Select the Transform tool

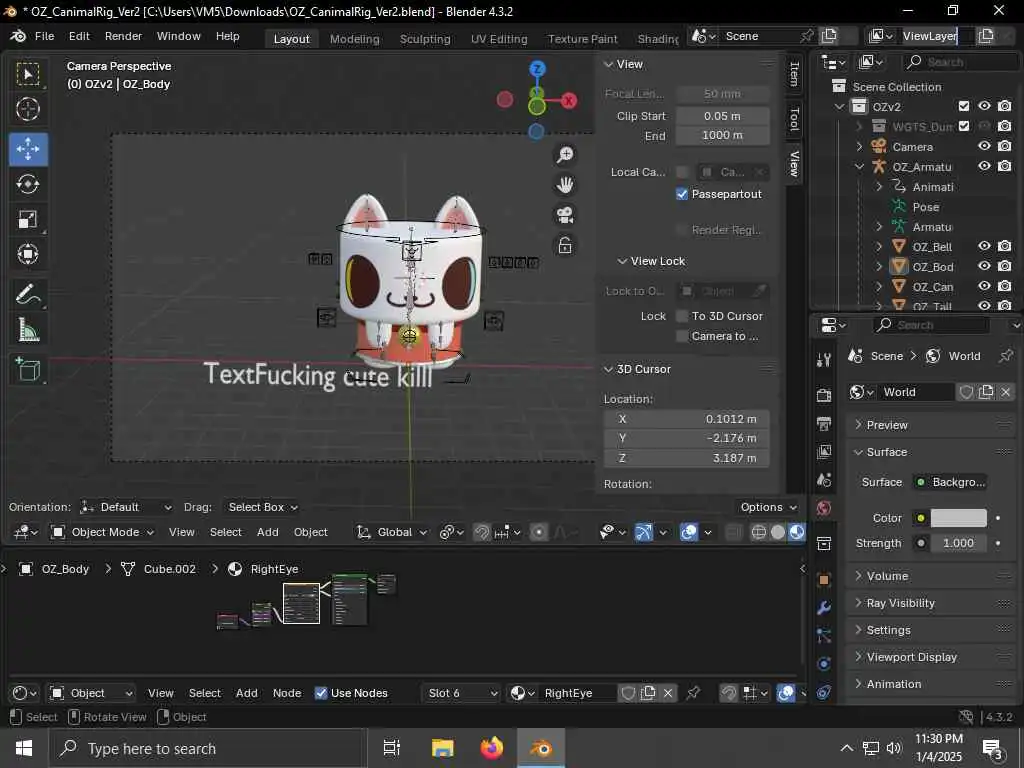tap(27, 254)
